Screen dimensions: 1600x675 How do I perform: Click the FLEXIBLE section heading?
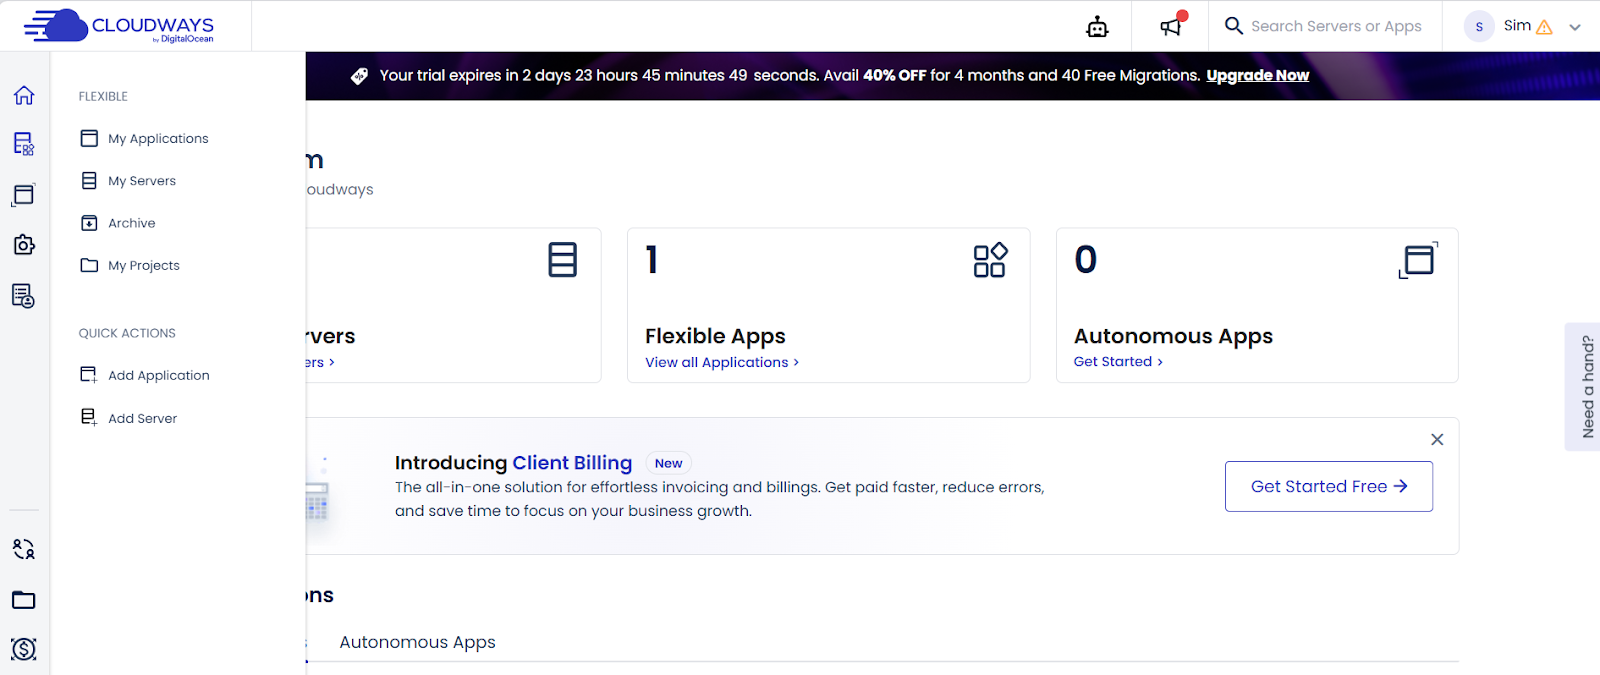103,97
